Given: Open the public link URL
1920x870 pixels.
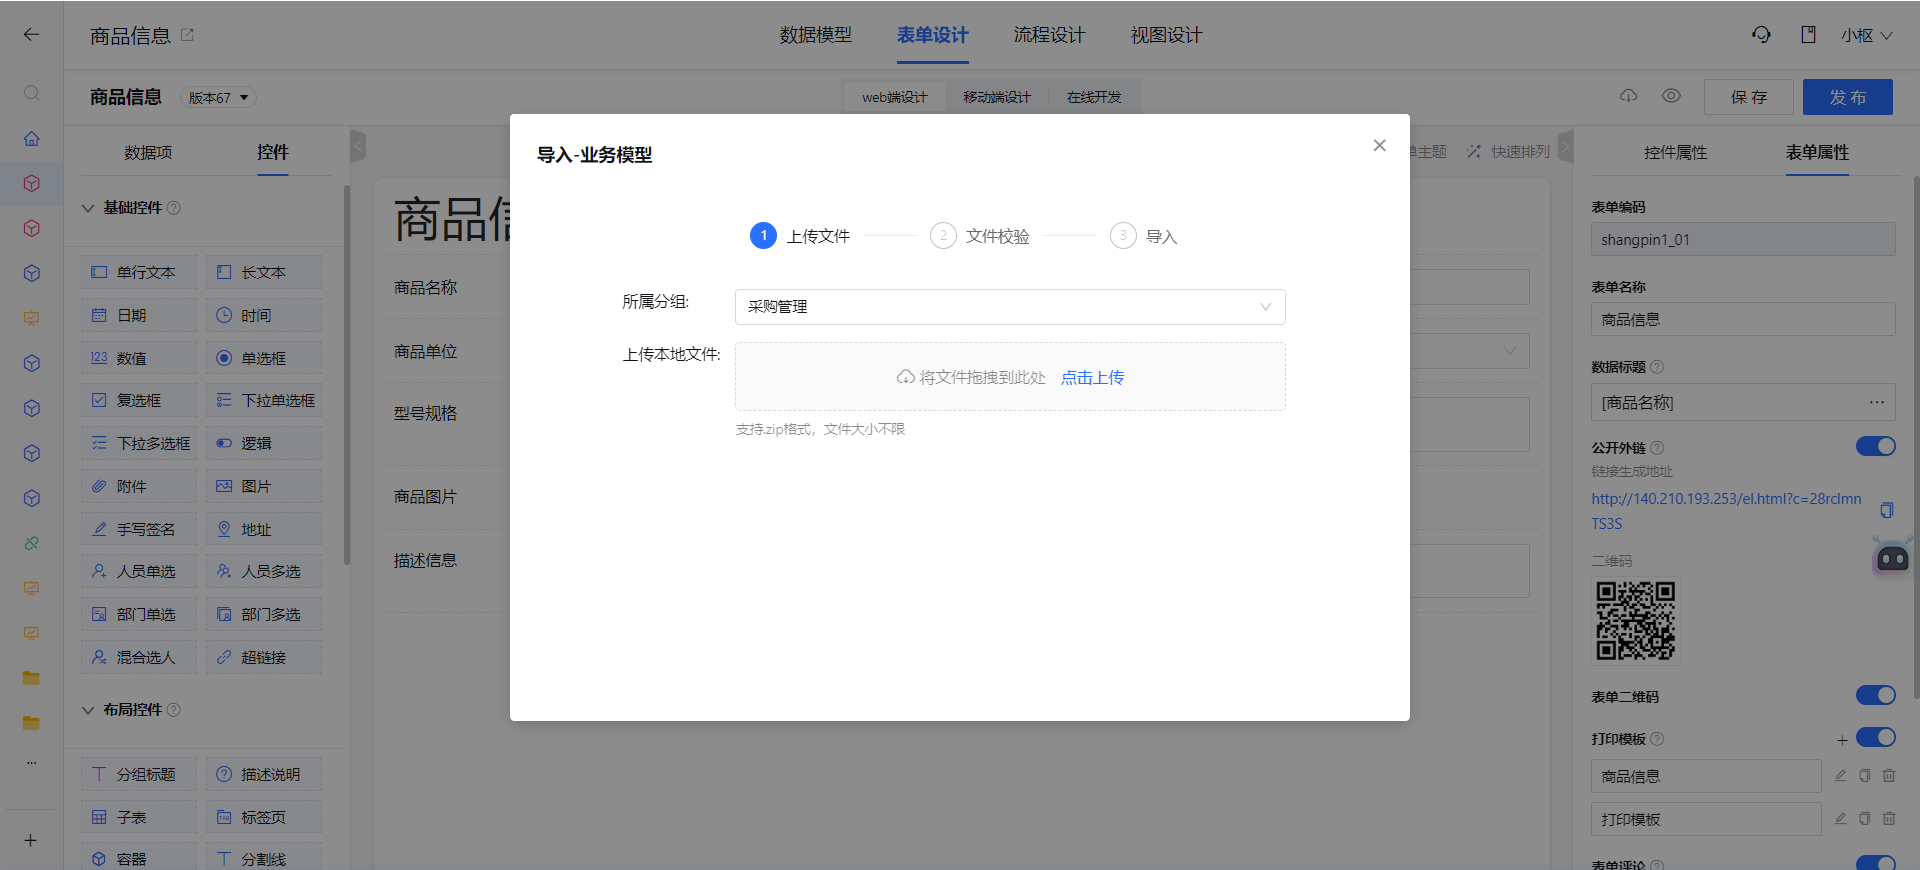Looking at the screenshot, I should tap(1726, 511).
